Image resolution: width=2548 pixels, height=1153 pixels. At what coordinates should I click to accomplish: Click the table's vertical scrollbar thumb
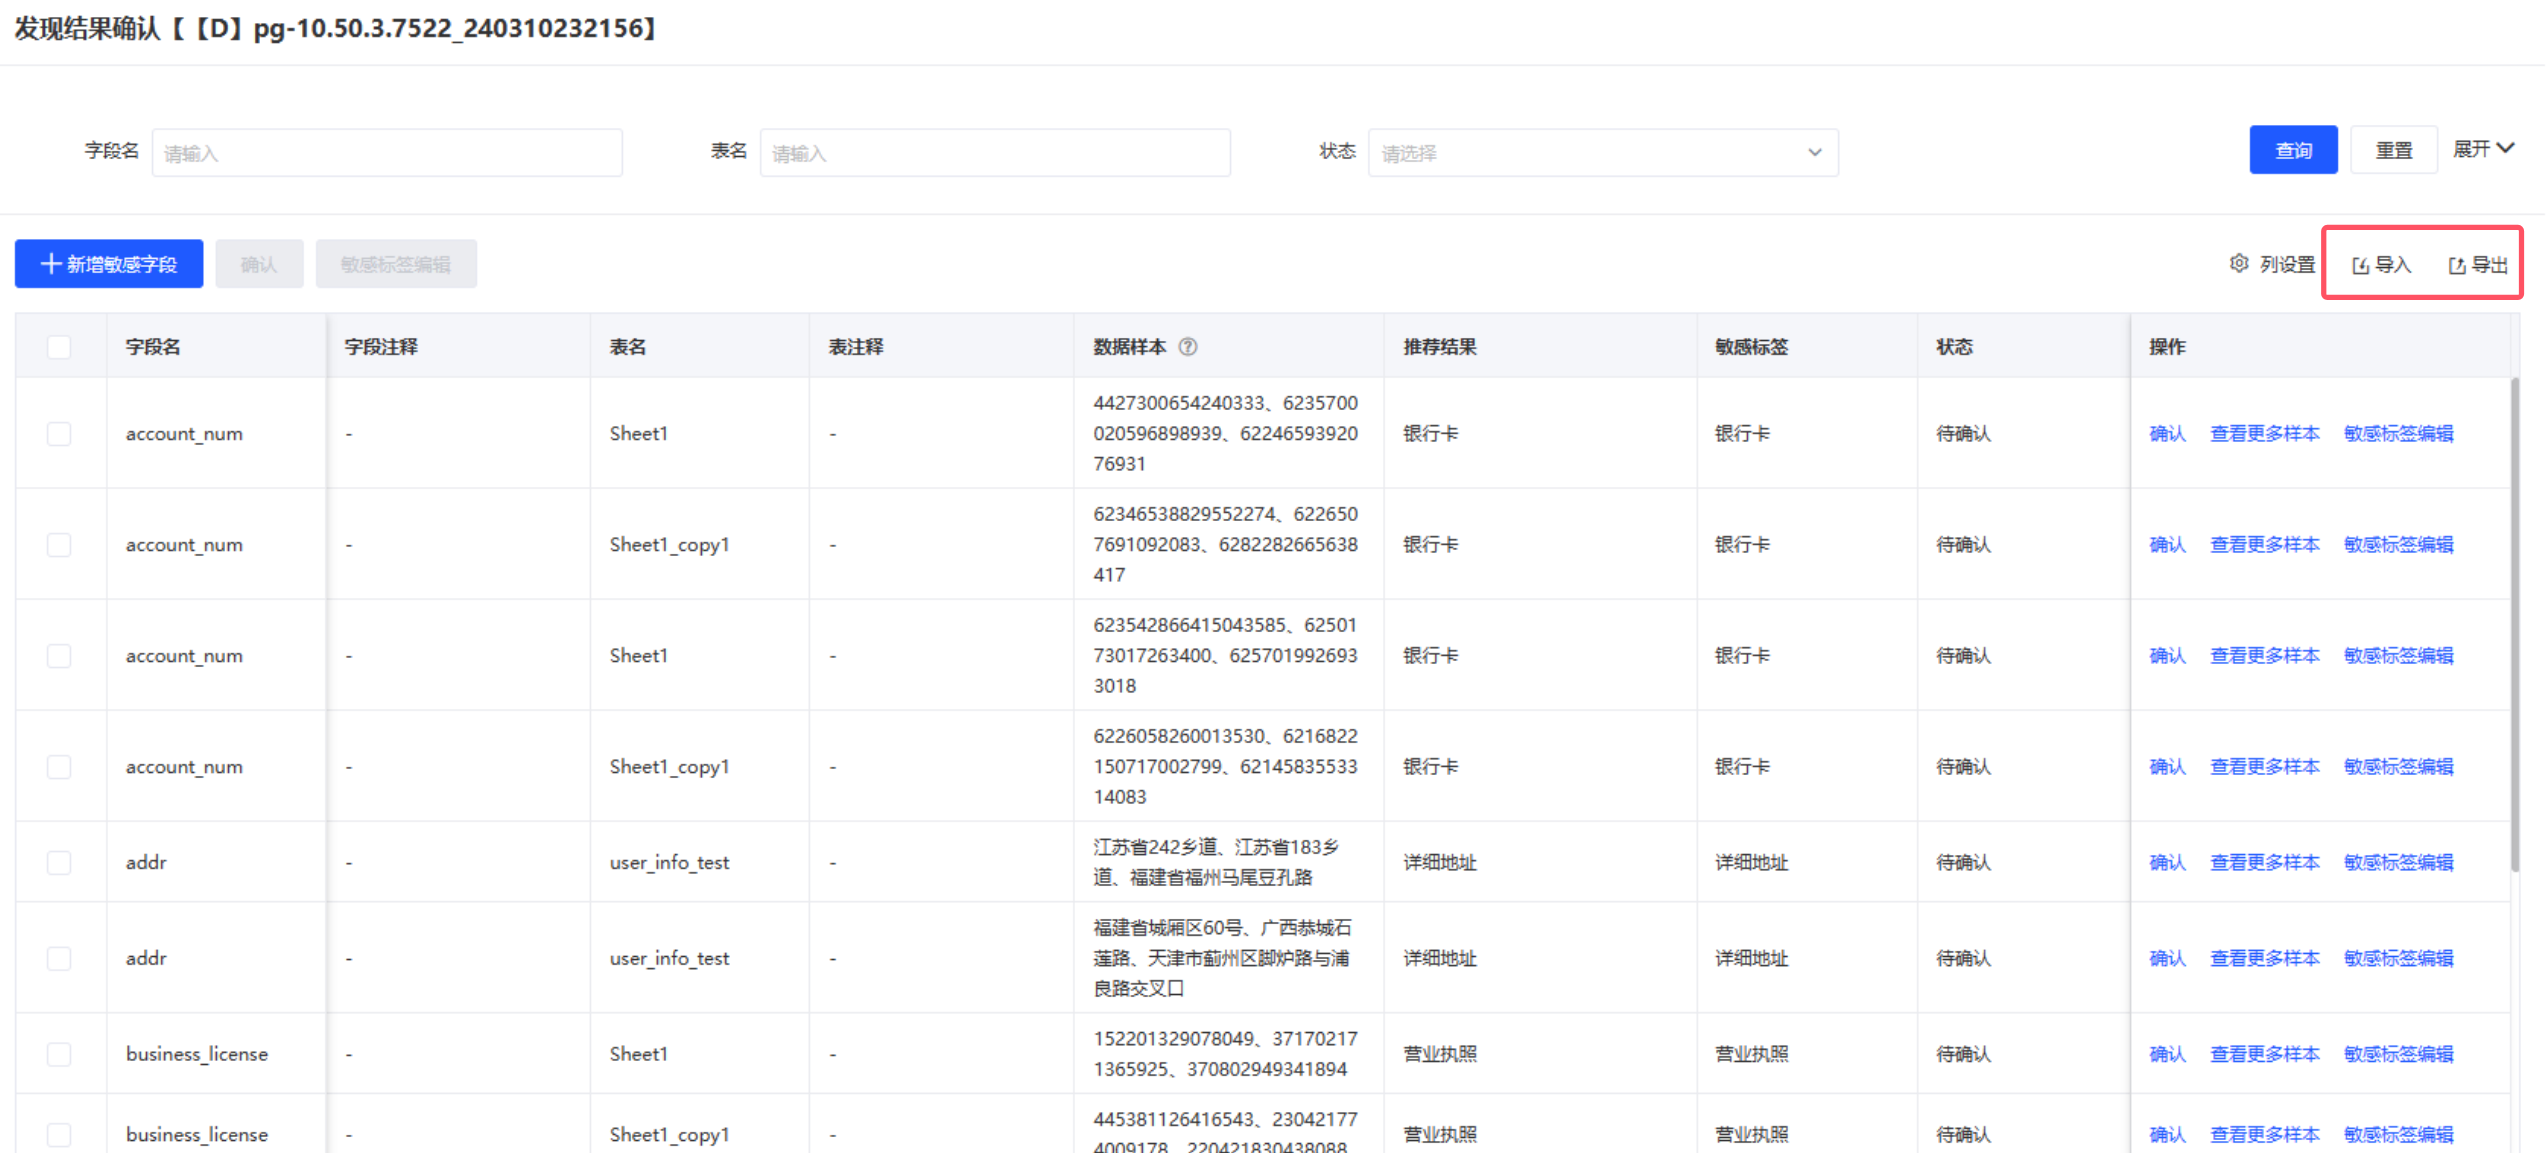(2514, 625)
